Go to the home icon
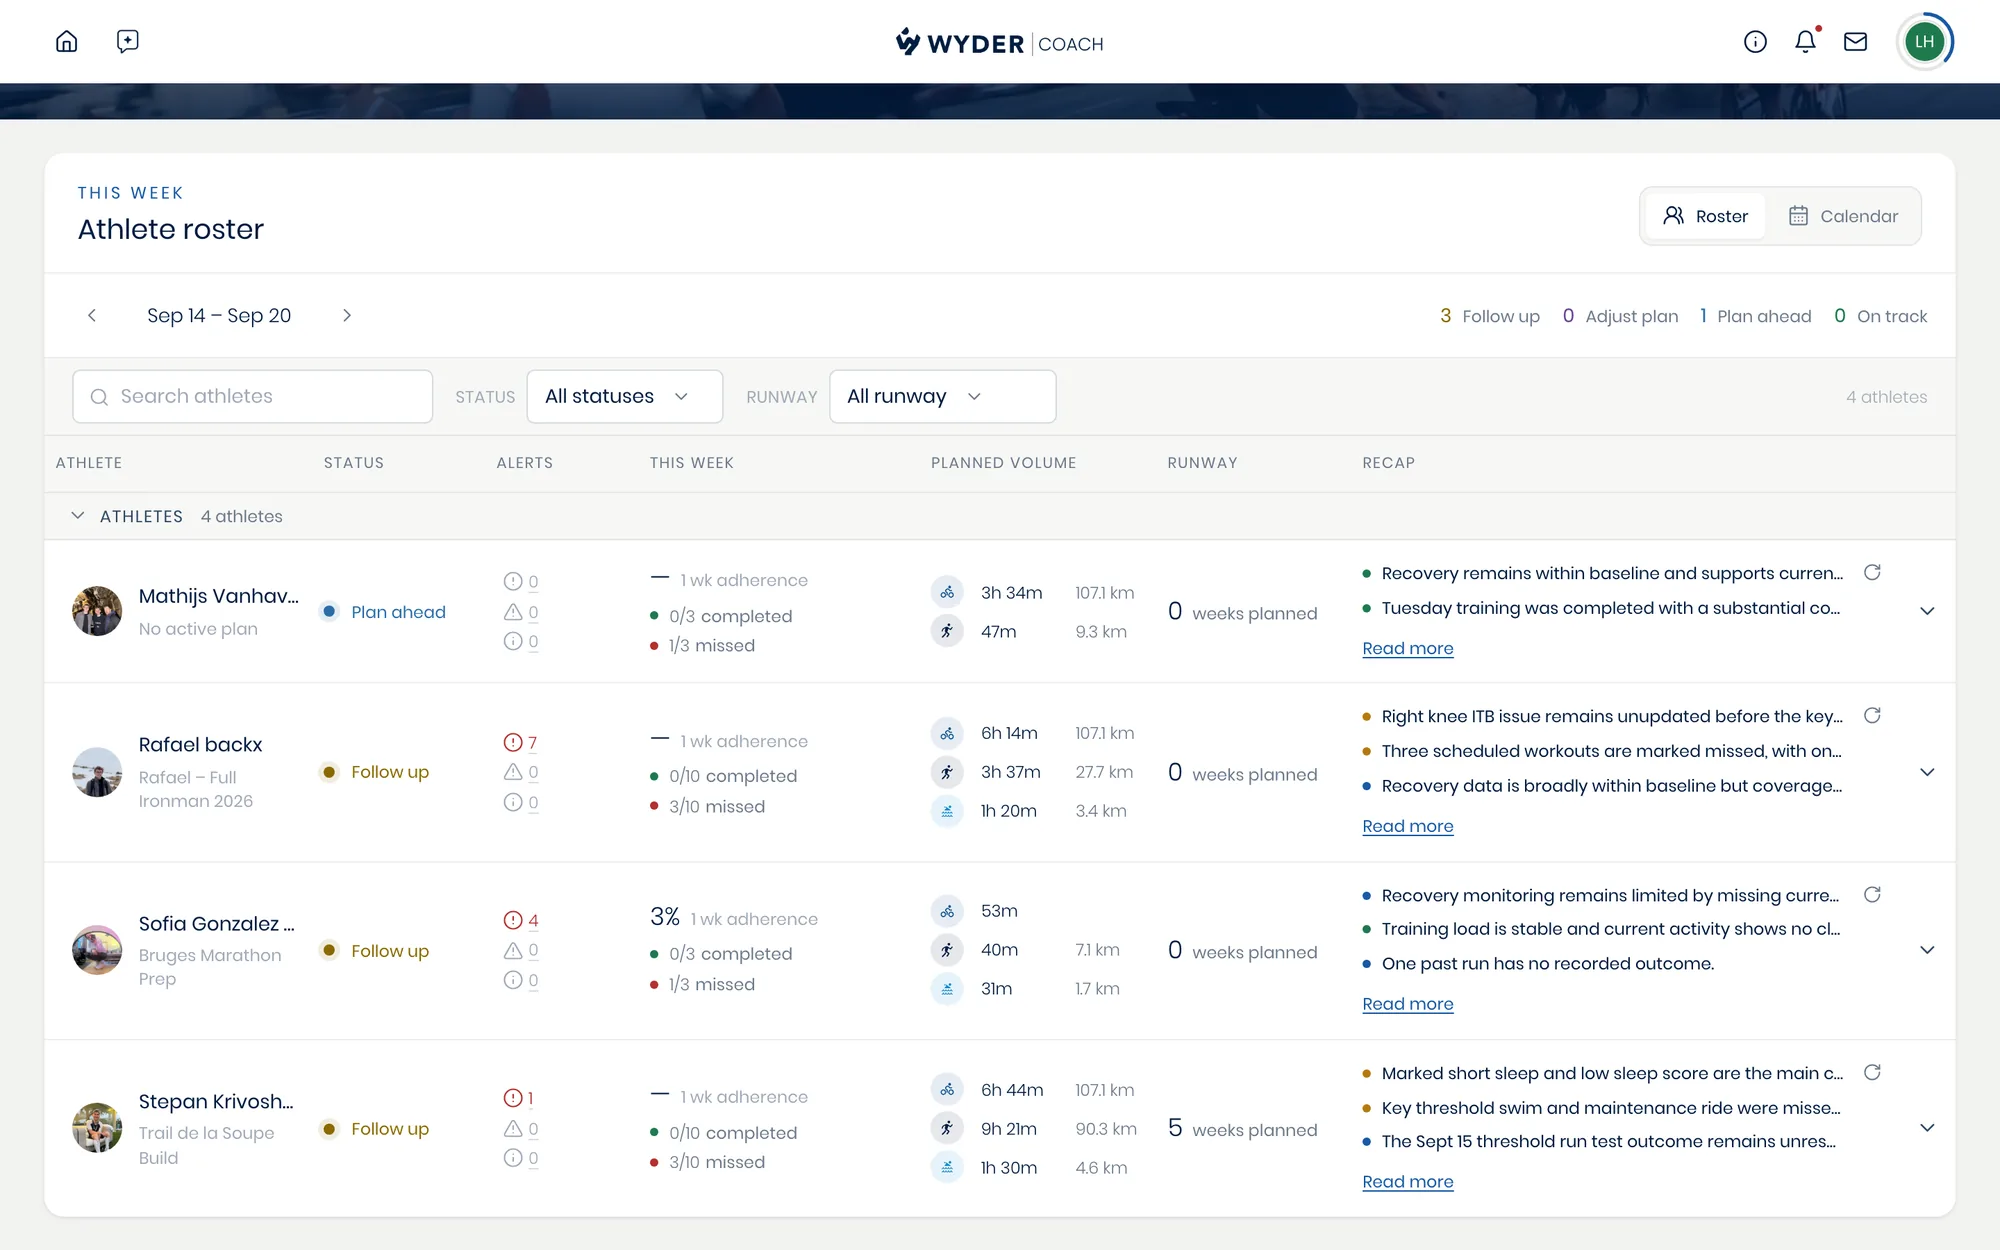 click(x=67, y=41)
